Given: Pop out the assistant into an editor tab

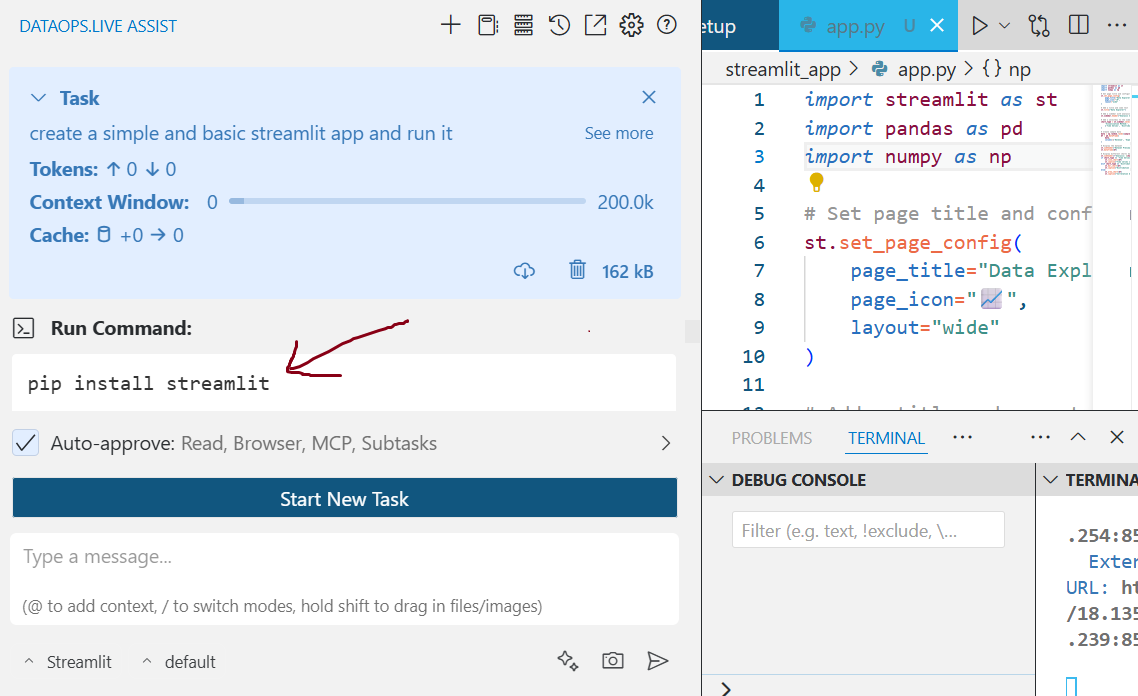Looking at the screenshot, I should pos(595,25).
